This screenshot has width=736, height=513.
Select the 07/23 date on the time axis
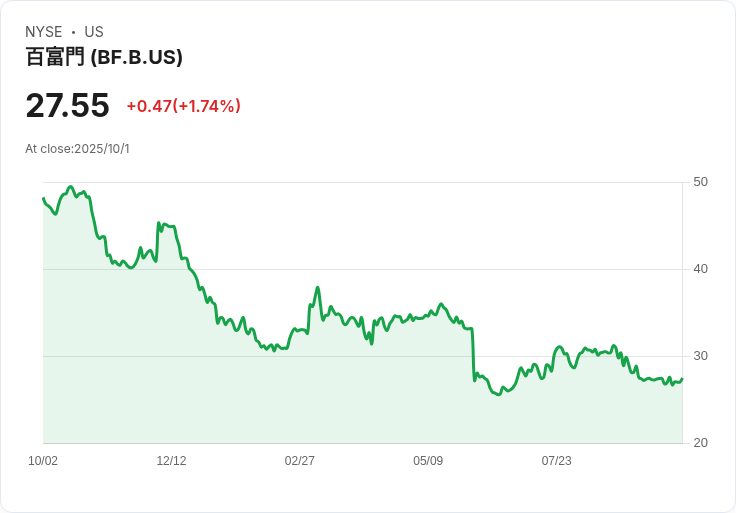pyautogui.click(x=556, y=461)
